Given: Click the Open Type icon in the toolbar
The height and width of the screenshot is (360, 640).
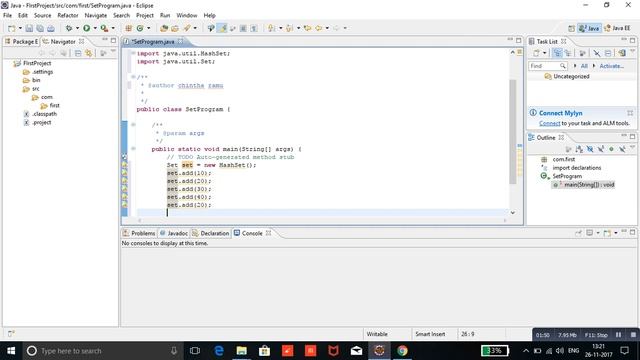Looking at the screenshot, I should [x=164, y=28].
